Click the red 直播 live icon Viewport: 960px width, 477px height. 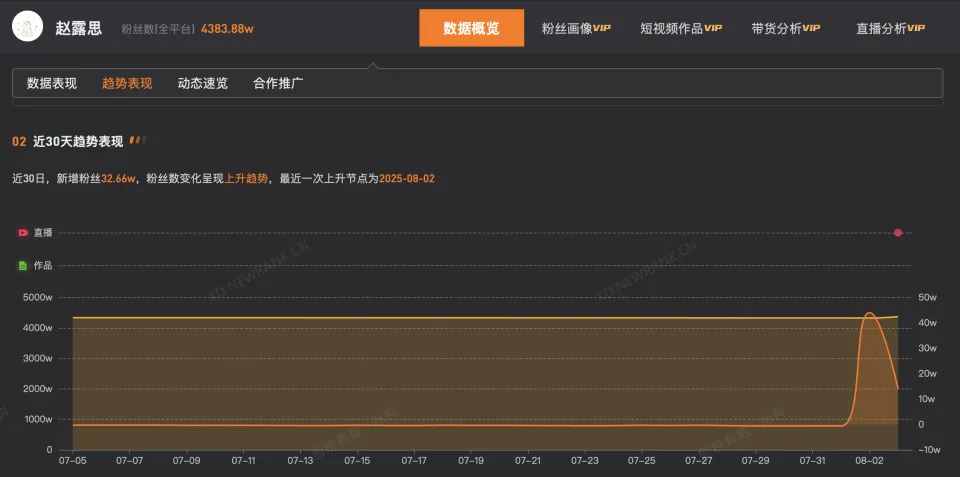click(x=23, y=233)
